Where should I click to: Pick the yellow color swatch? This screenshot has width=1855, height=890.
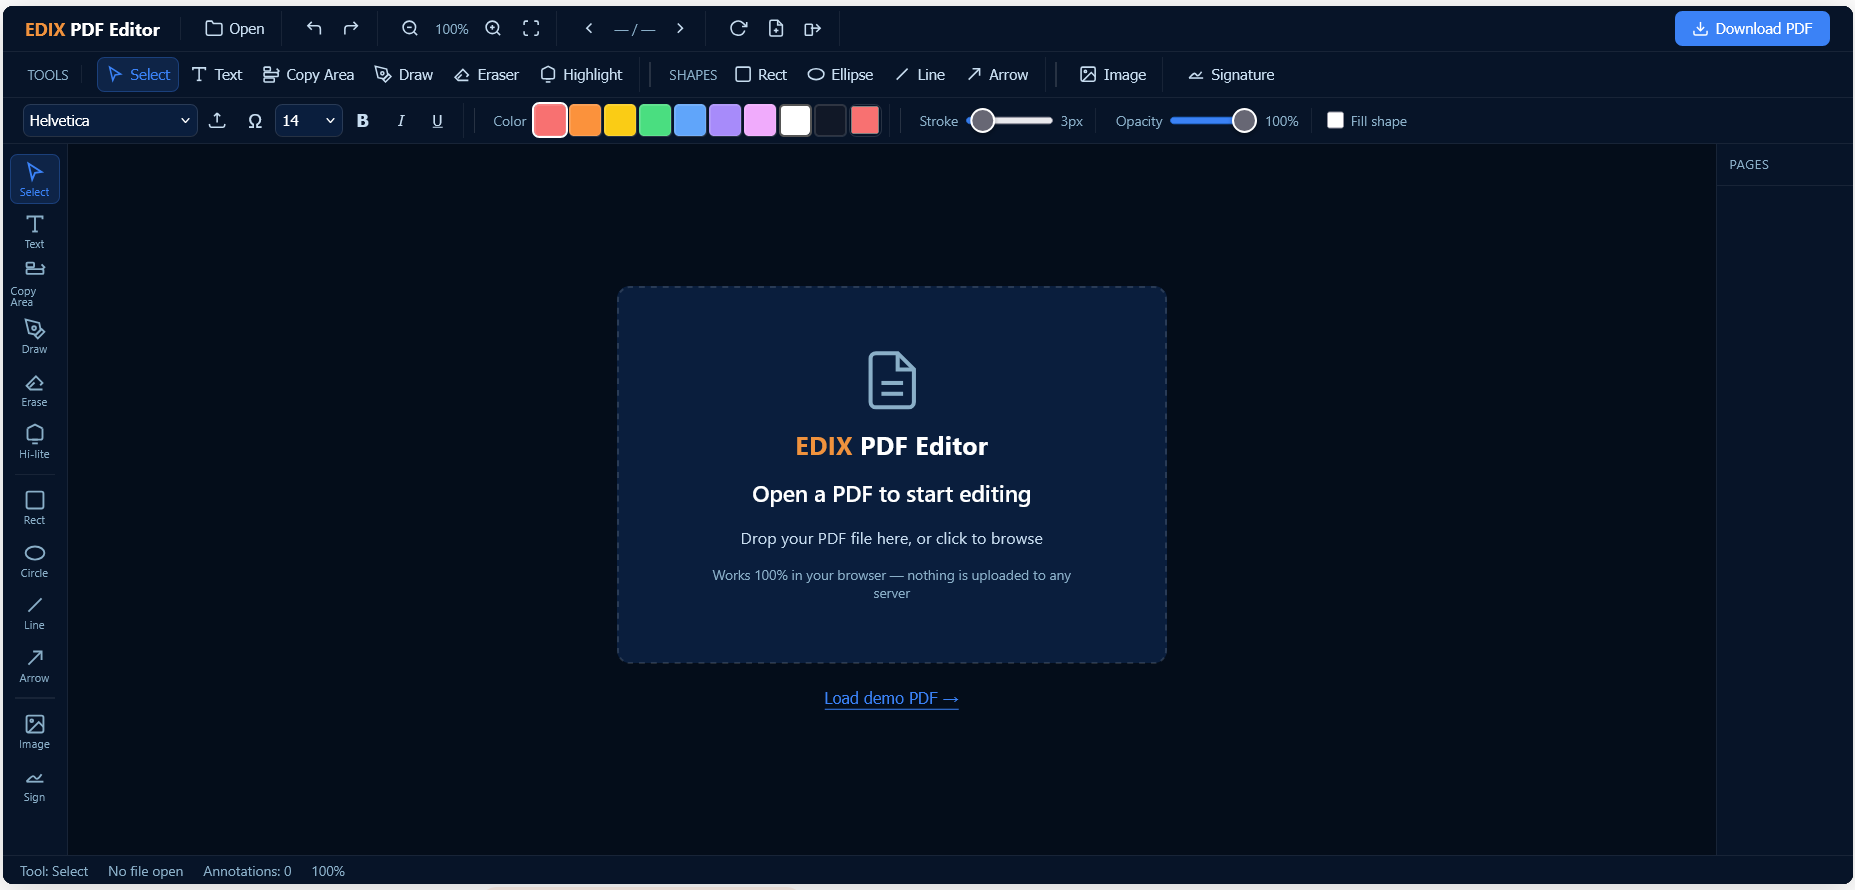coord(620,120)
